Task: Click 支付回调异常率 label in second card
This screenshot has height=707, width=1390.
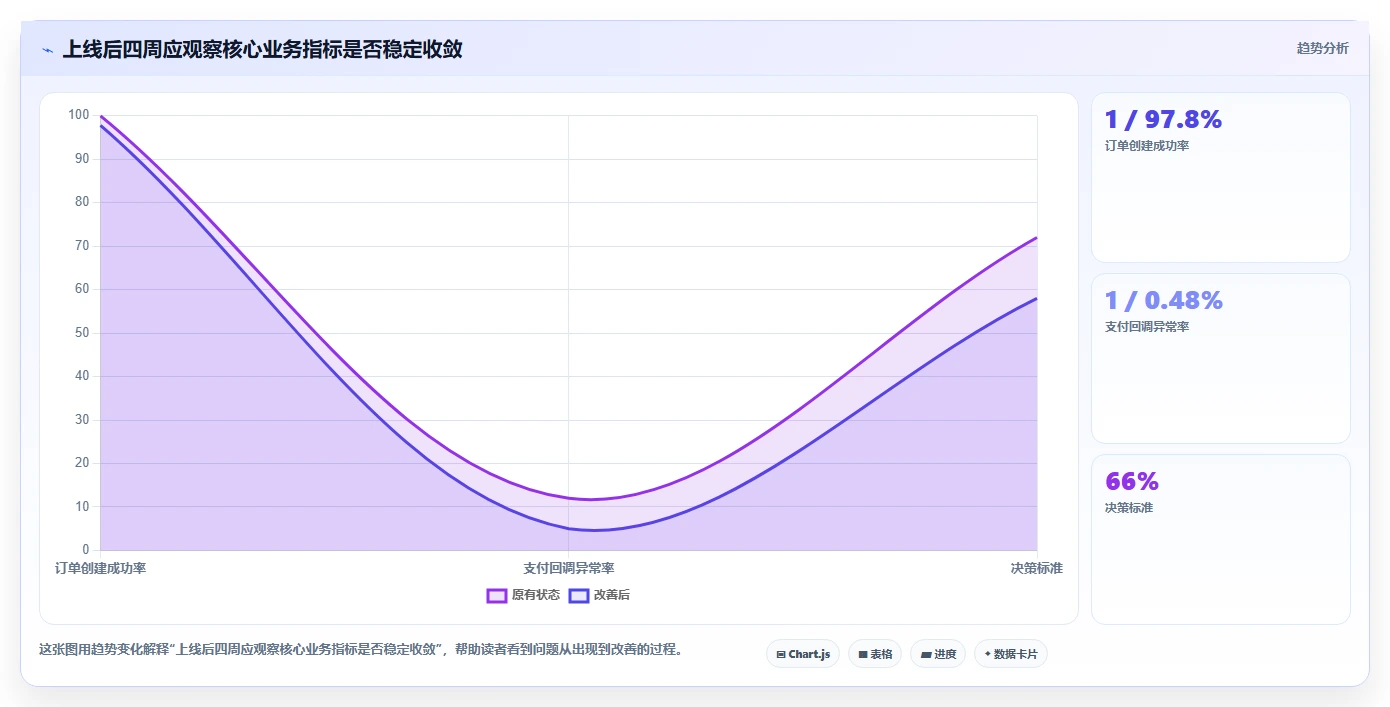Action: point(1147,327)
